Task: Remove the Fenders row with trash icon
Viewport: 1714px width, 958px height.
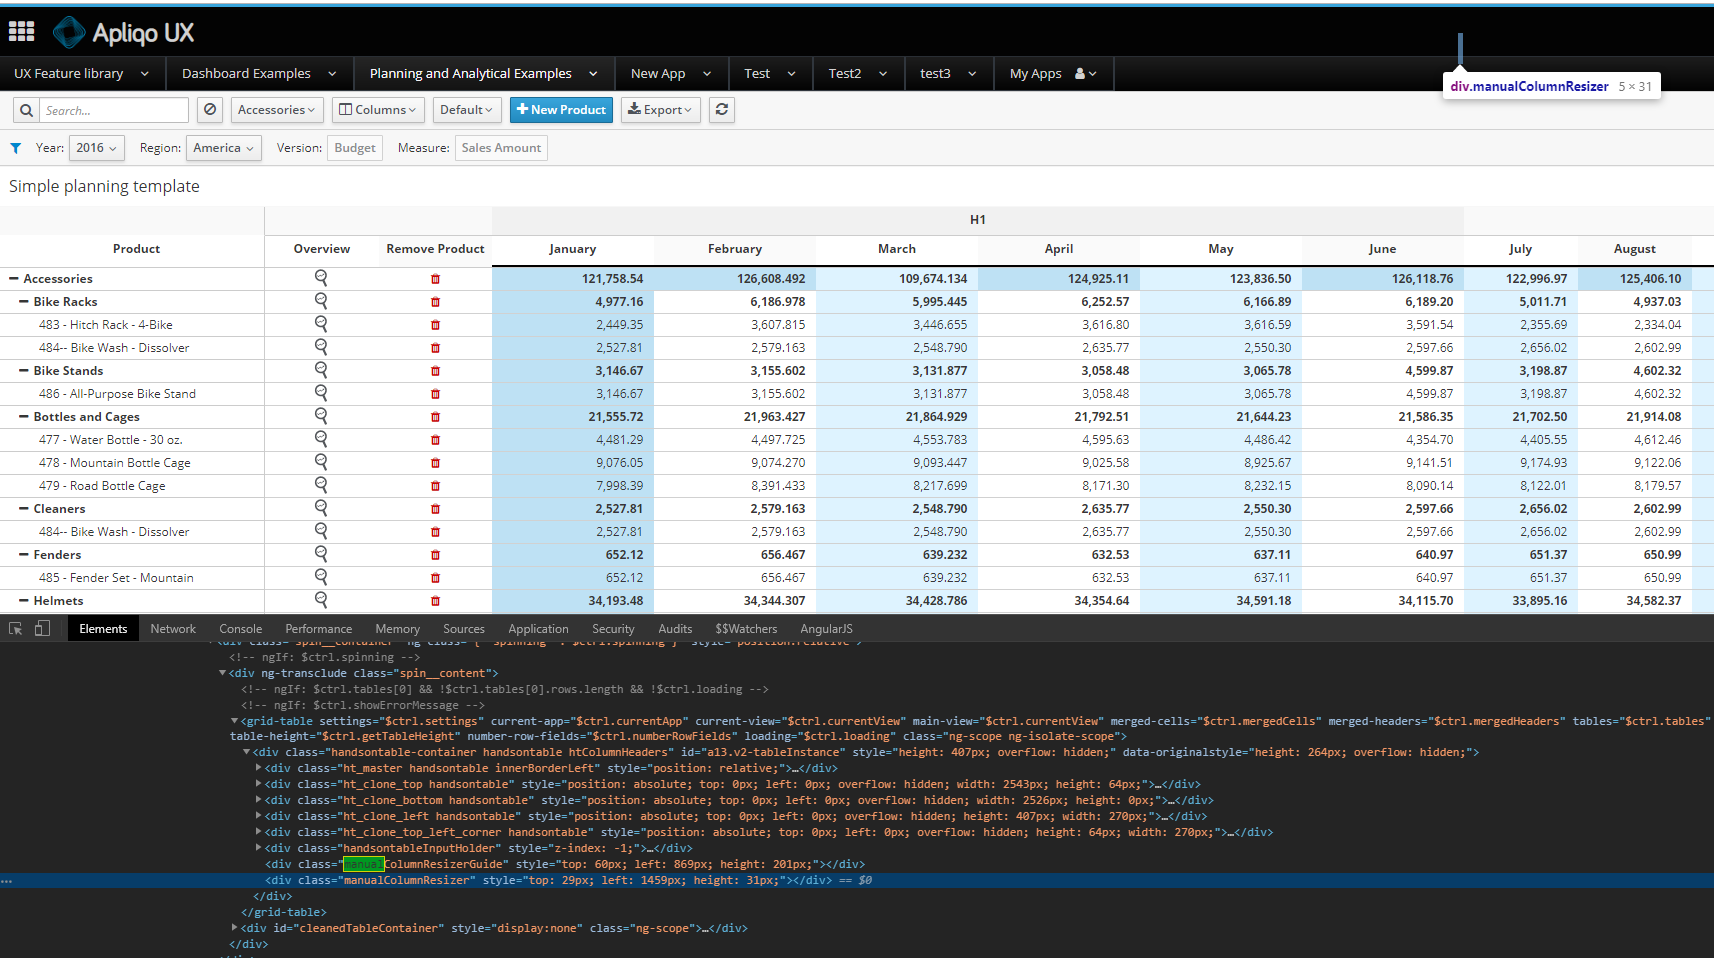Action: tap(435, 555)
